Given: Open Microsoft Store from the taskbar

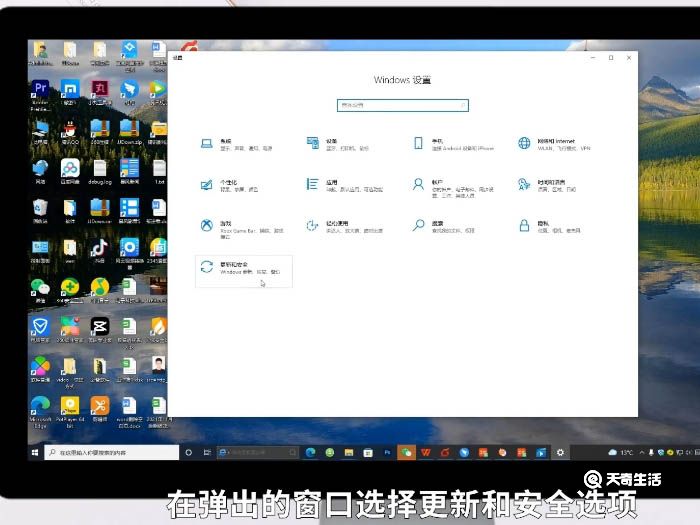Looking at the screenshot, I should point(368,453).
